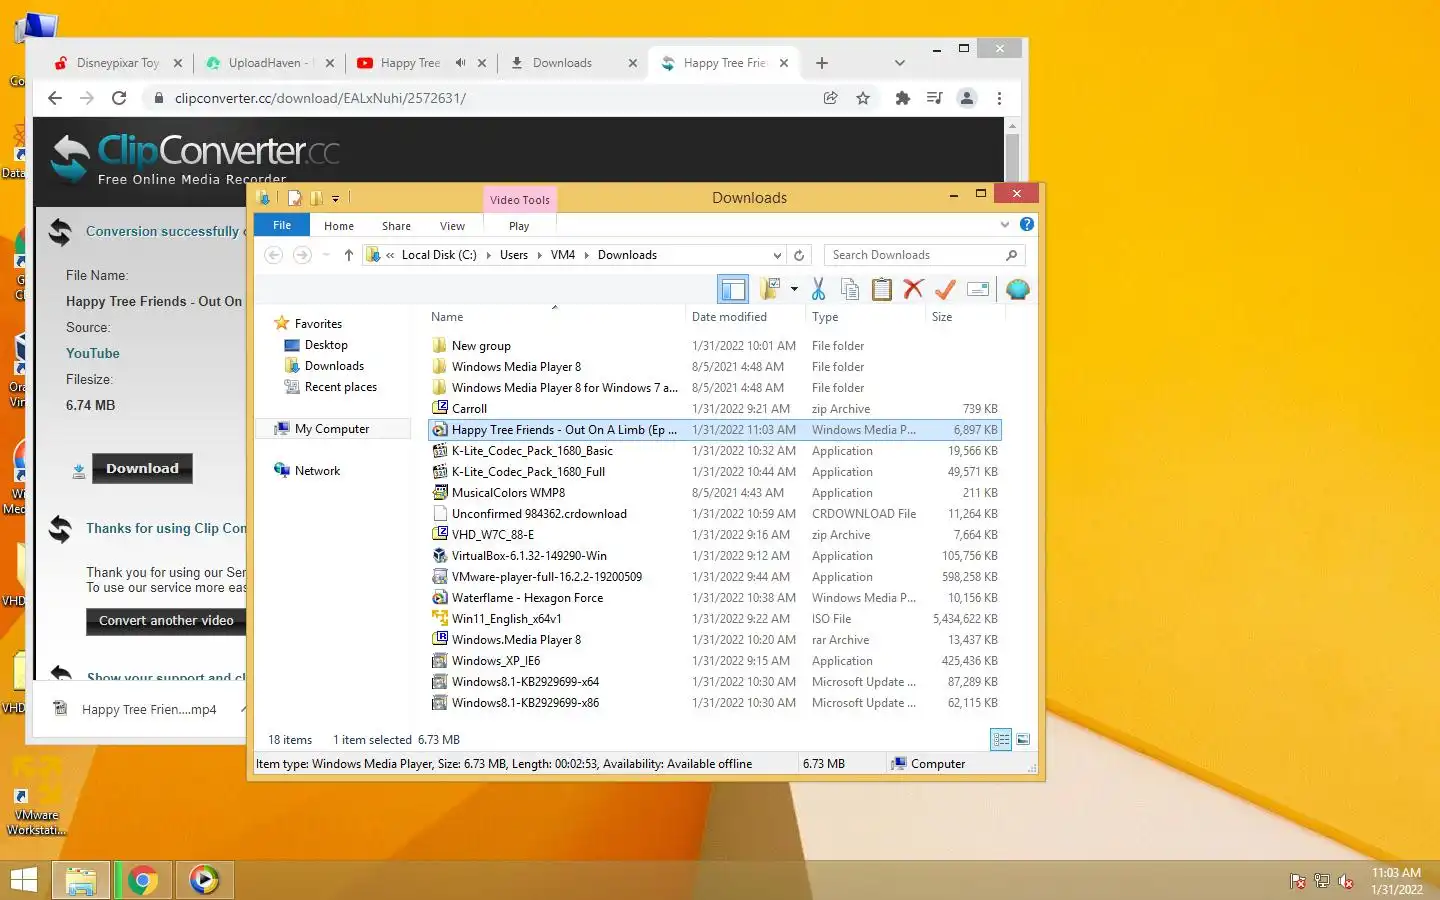Expand the double-chevron before Local Disk

tap(390, 255)
